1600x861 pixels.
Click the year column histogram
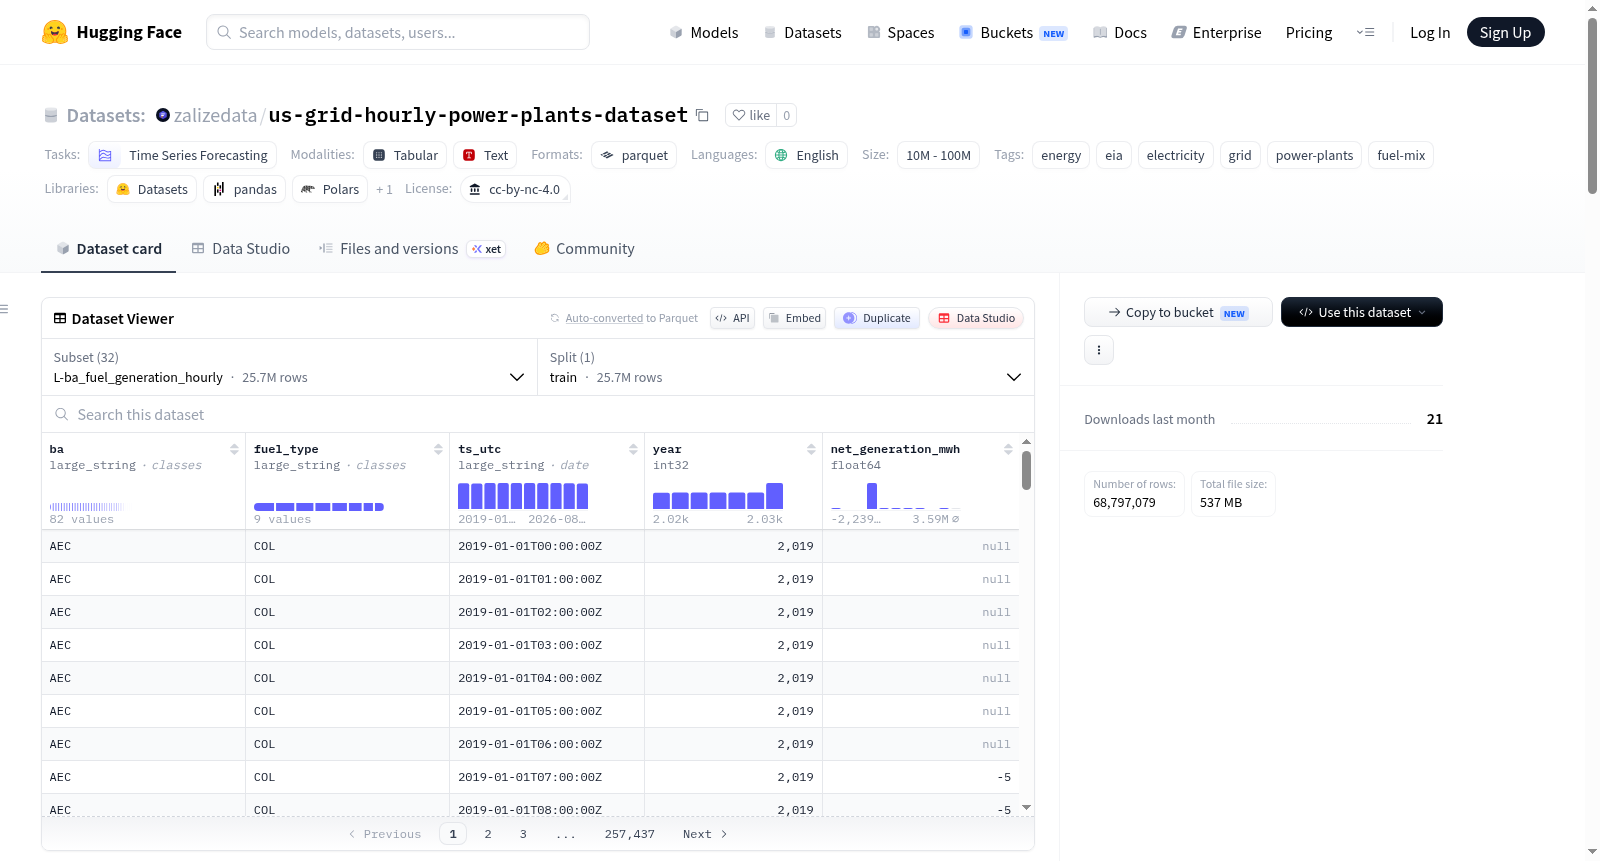(x=718, y=496)
